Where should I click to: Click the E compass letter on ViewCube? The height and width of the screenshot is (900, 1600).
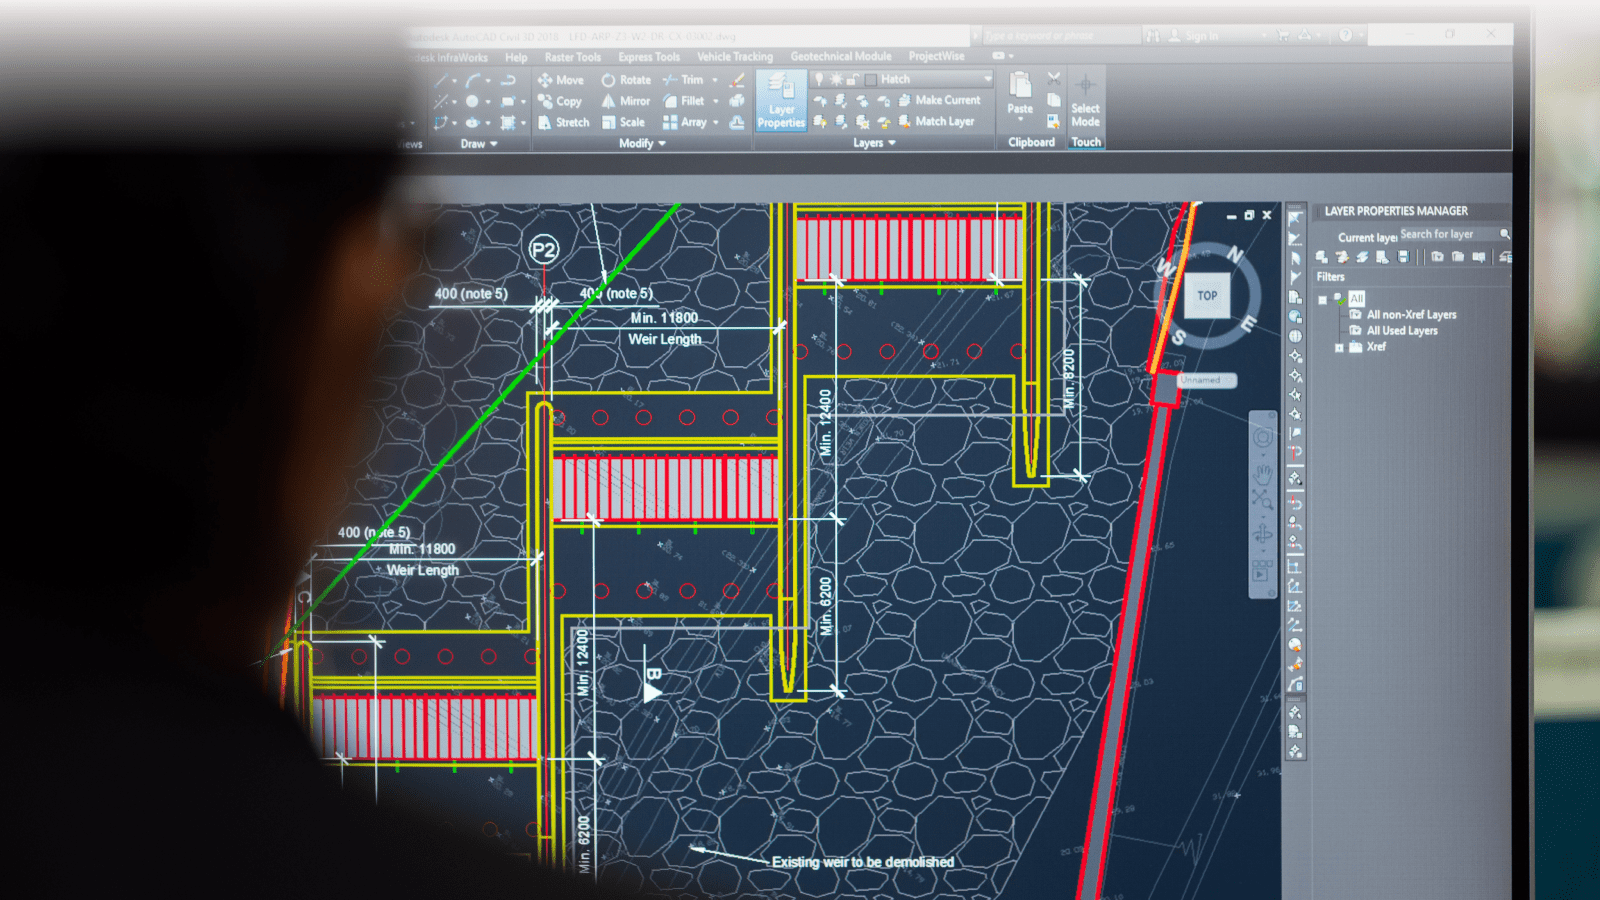click(1248, 323)
